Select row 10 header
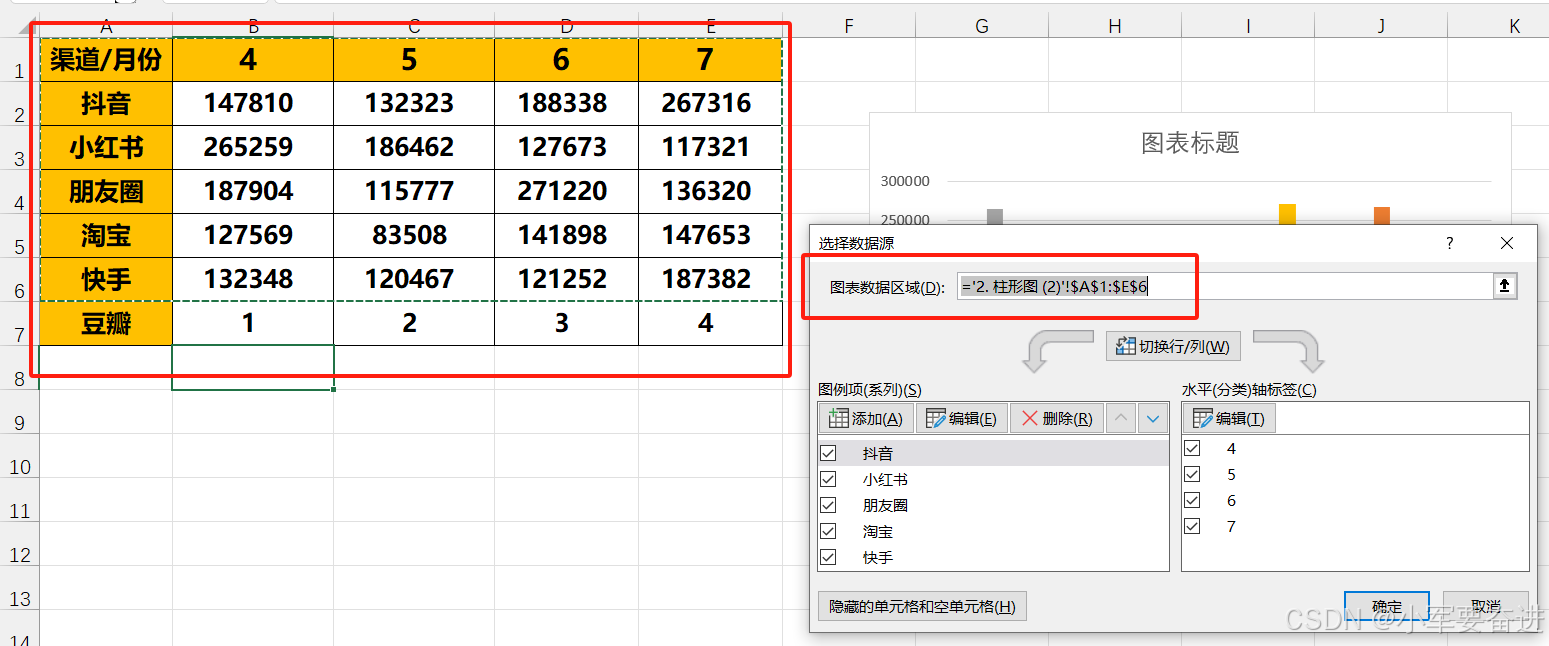Viewport: 1549px width, 646px height. click(19, 456)
